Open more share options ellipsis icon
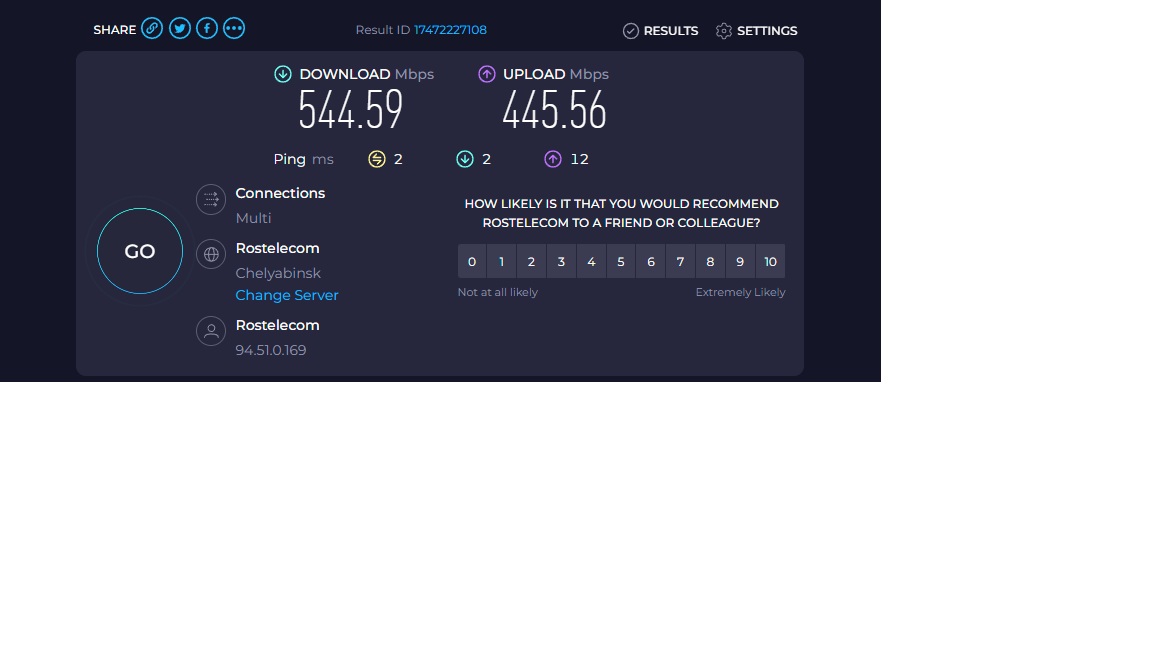 (234, 28)
